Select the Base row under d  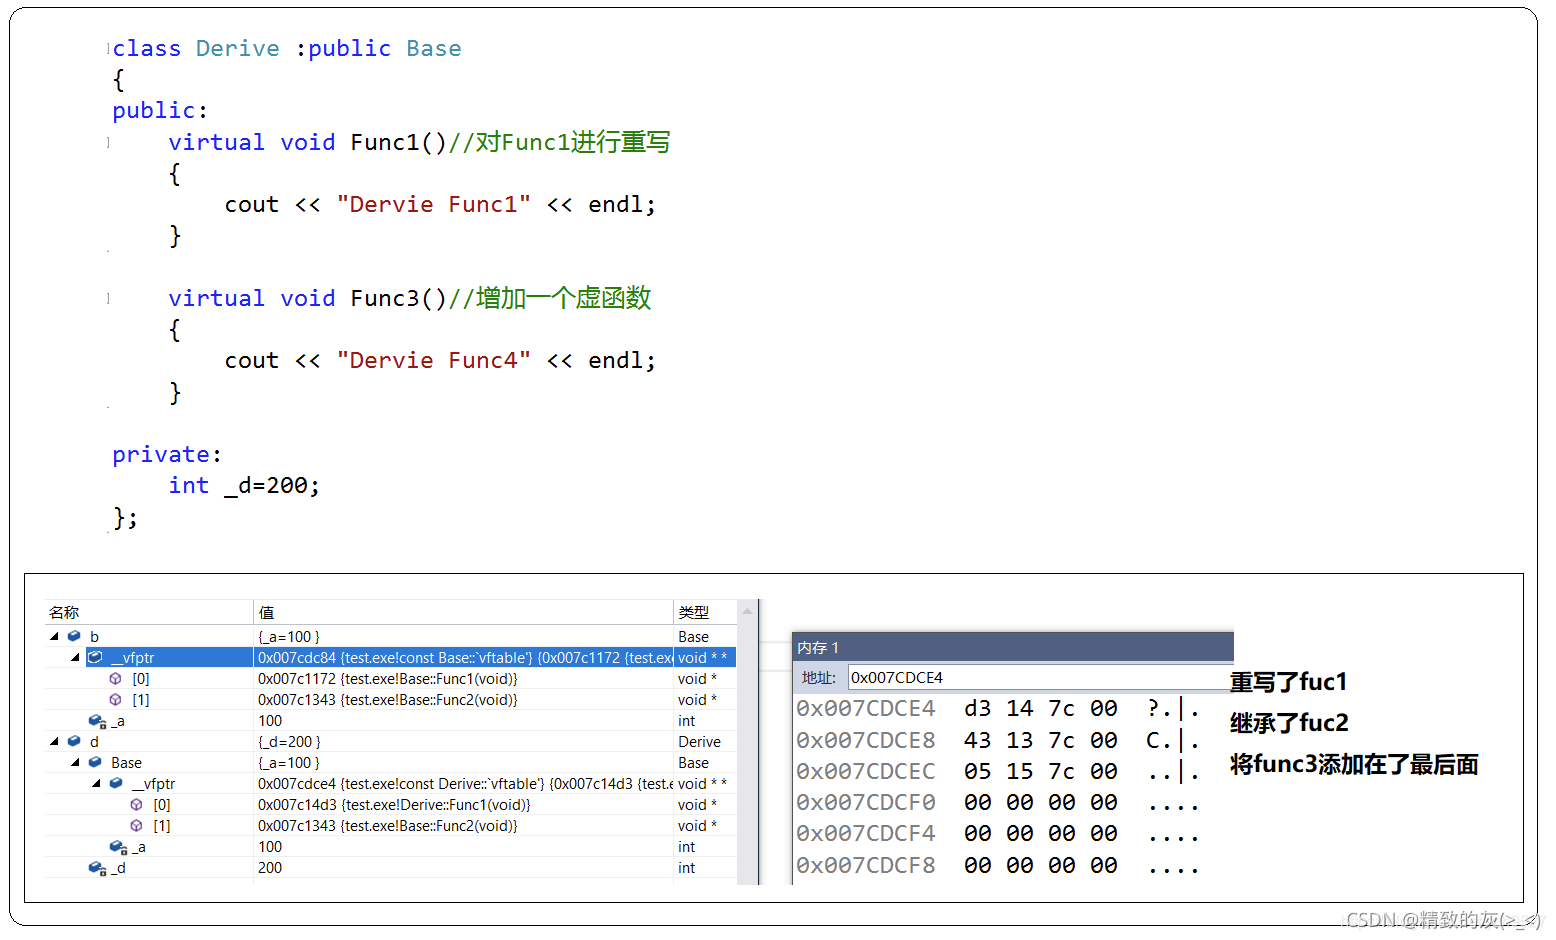[x=391, y=762]
